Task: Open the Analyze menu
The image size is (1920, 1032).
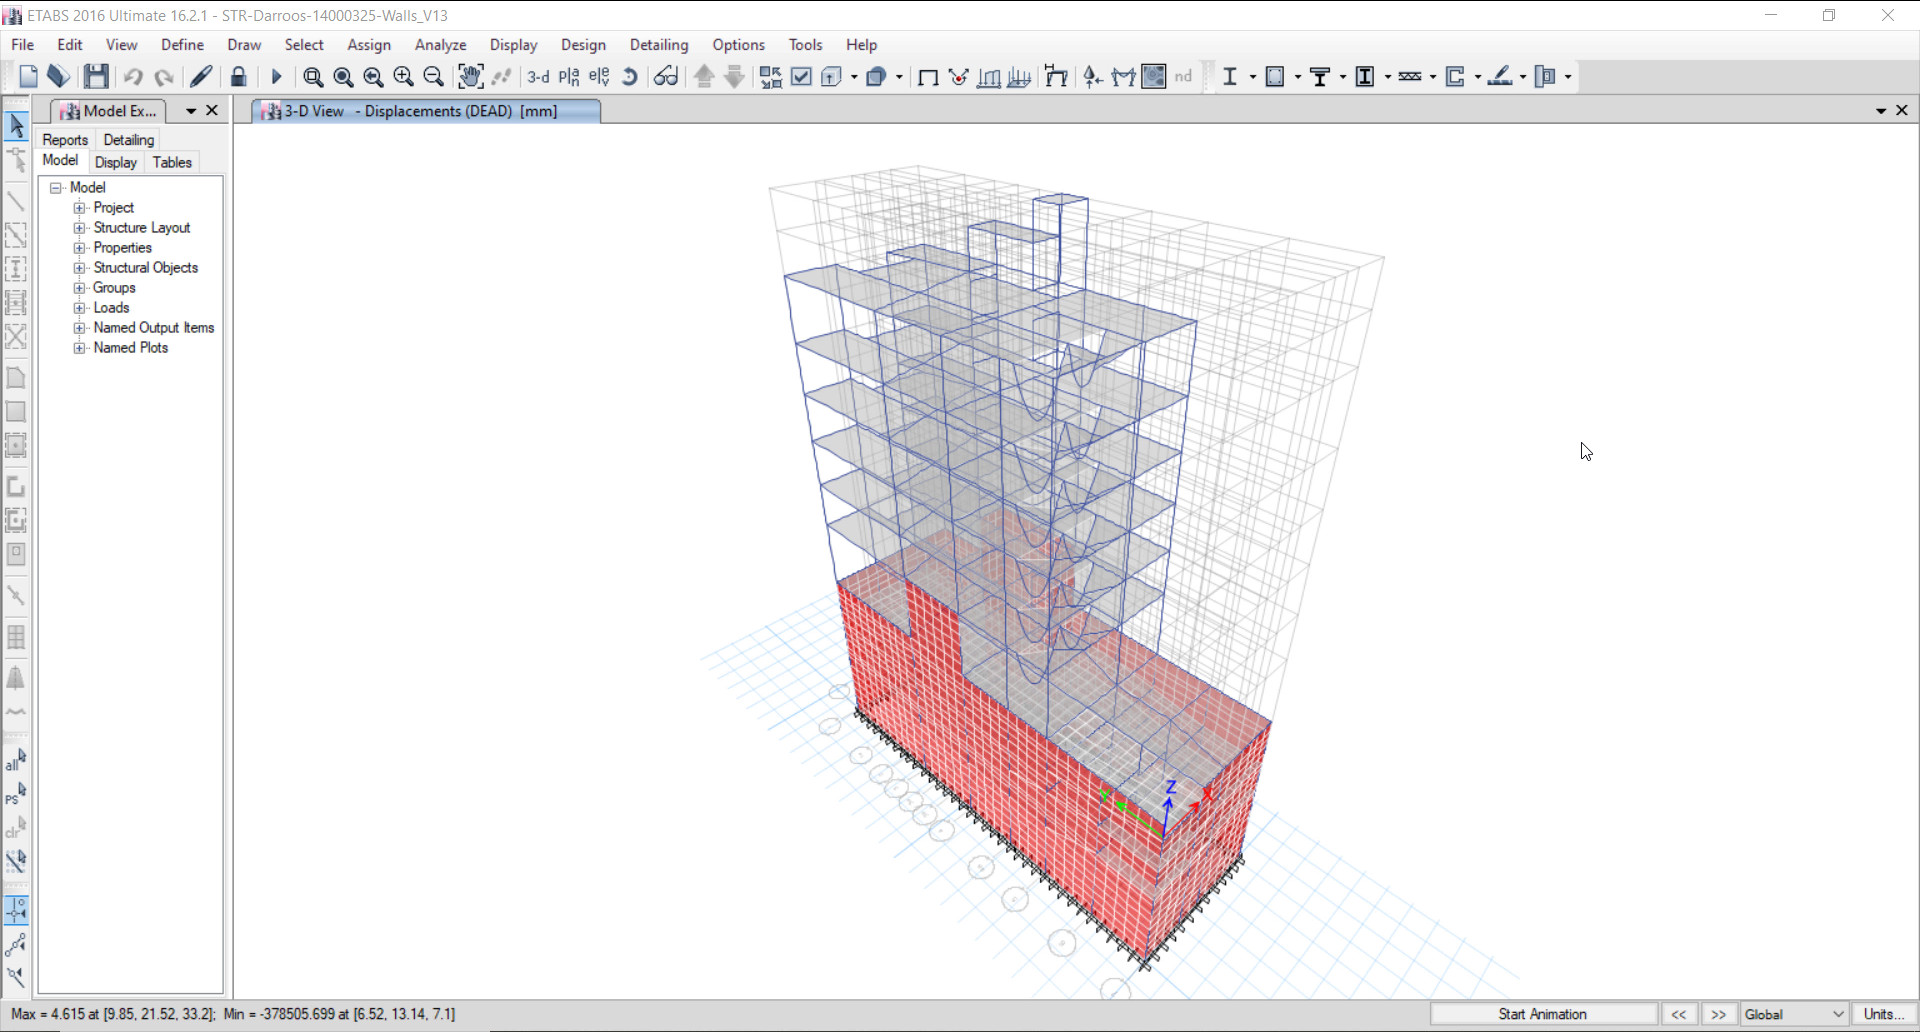Action: [x=440, y=45]
